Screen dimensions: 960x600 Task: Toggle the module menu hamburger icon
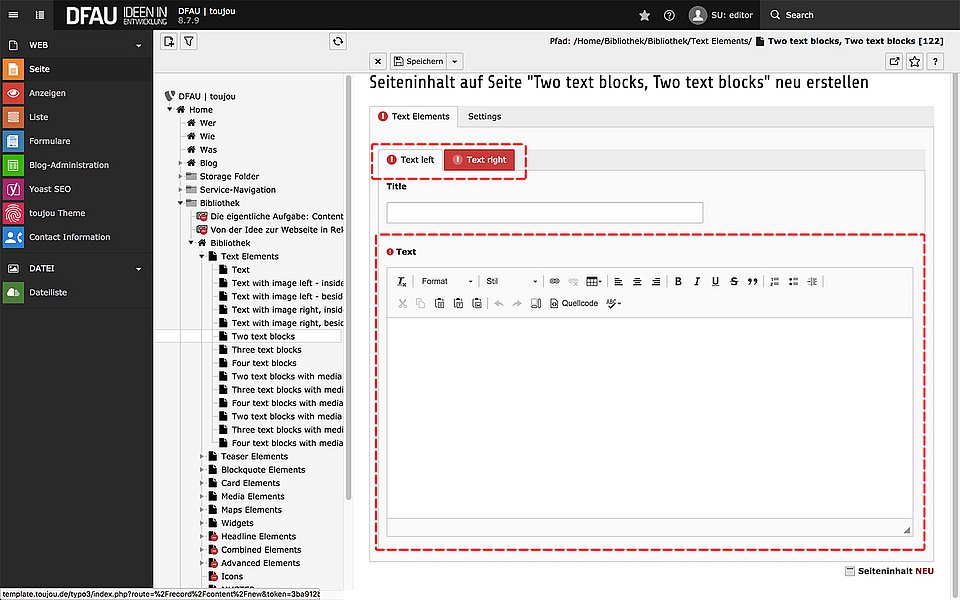(x=13, y=15)
